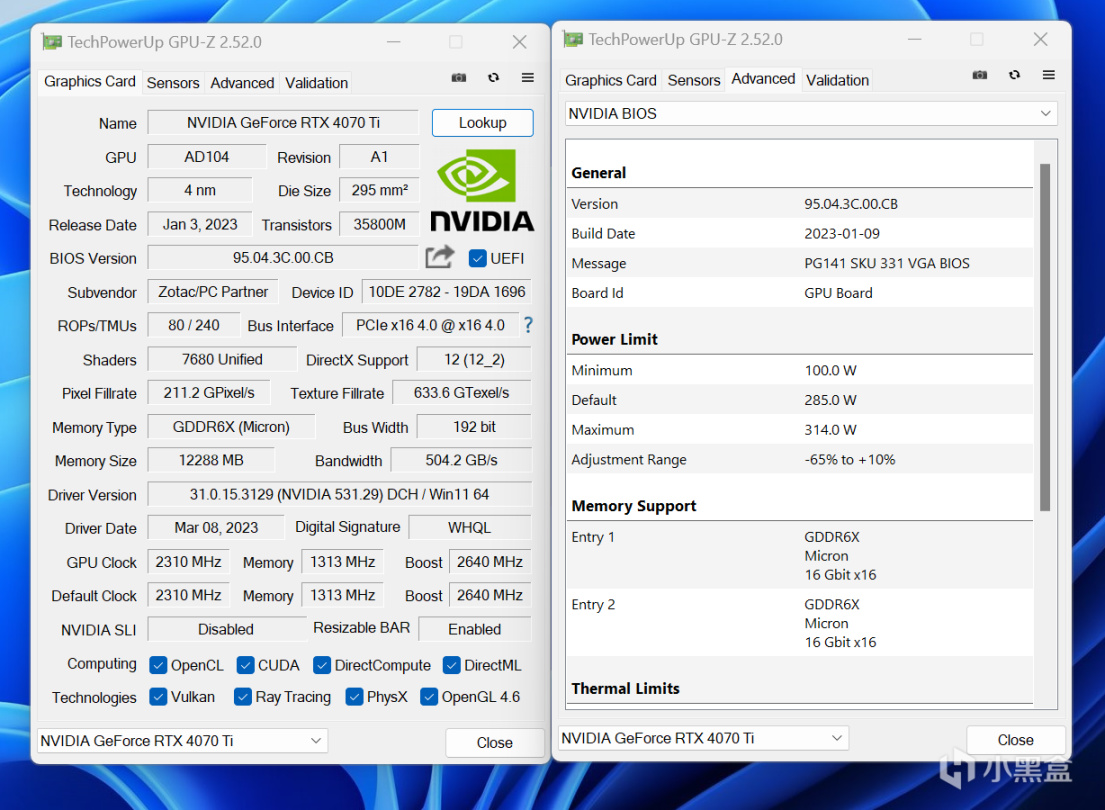Refresh data in left GPU-Z window
This screenshot has width=1105, height=810.
(493, 78)
